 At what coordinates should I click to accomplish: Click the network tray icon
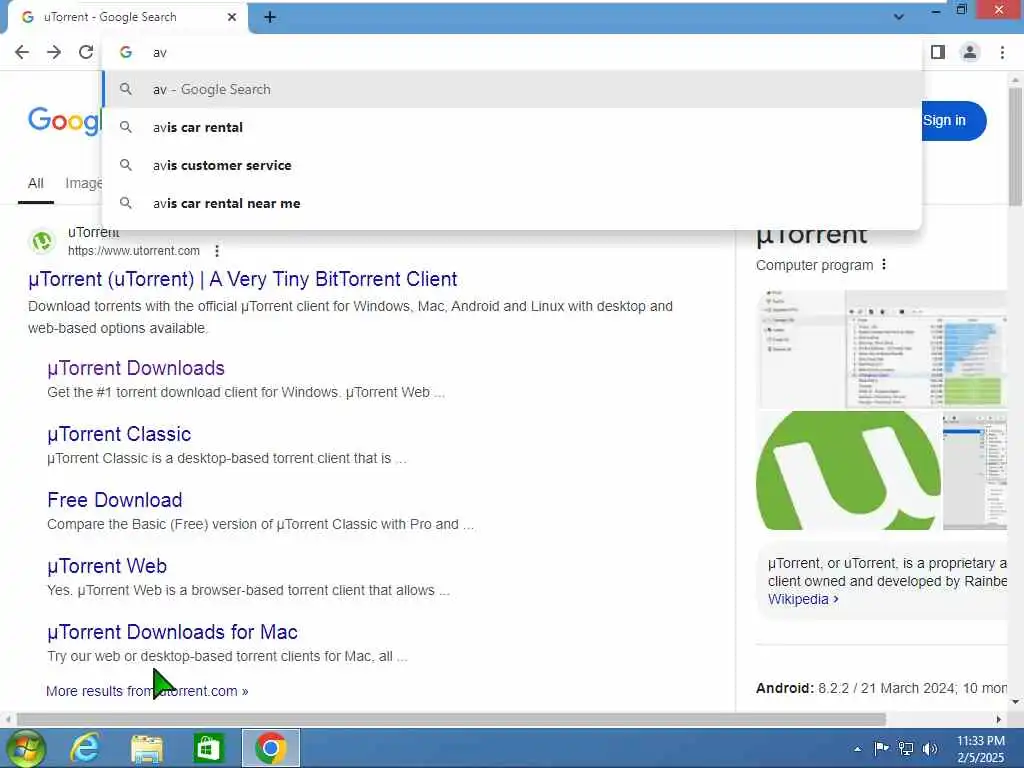click(x=906, y=748)
